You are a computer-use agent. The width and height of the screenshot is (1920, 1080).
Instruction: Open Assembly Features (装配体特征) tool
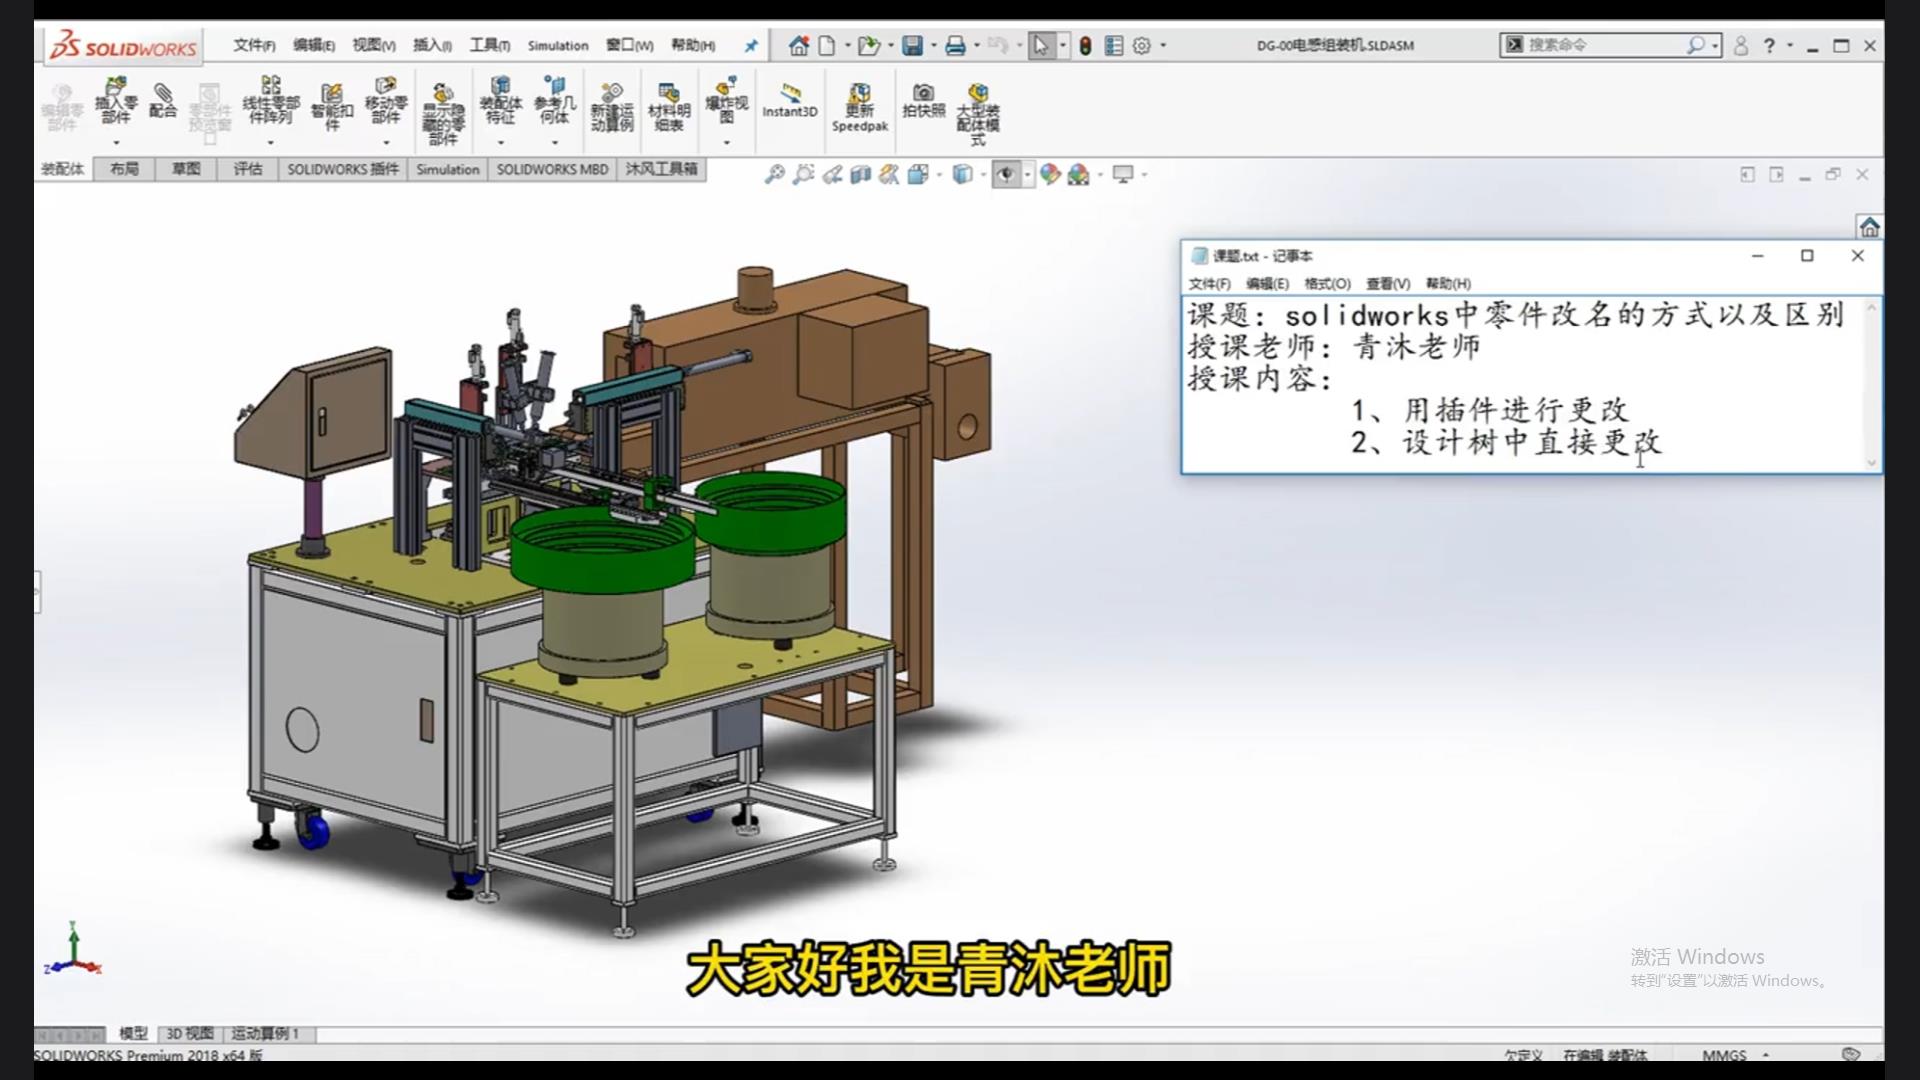(x=501, y=101)
